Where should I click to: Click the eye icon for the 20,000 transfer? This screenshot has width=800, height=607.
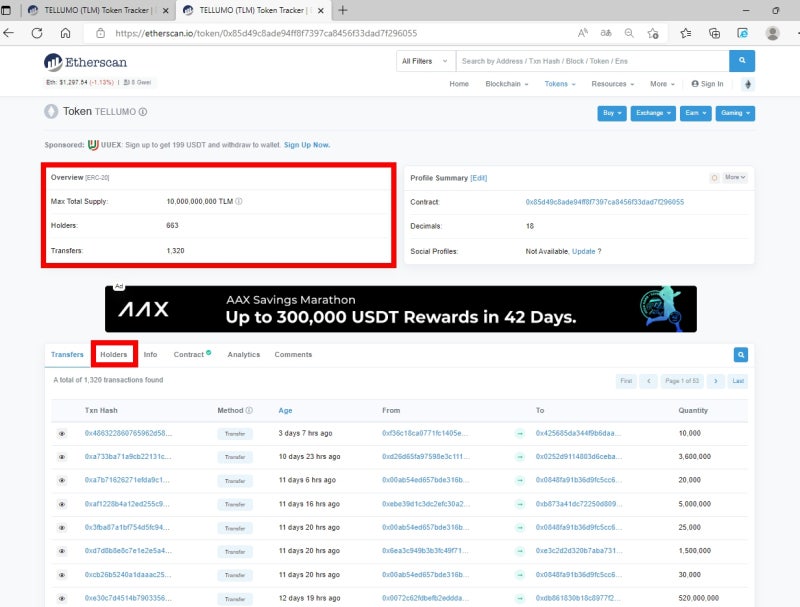(62, 480)
